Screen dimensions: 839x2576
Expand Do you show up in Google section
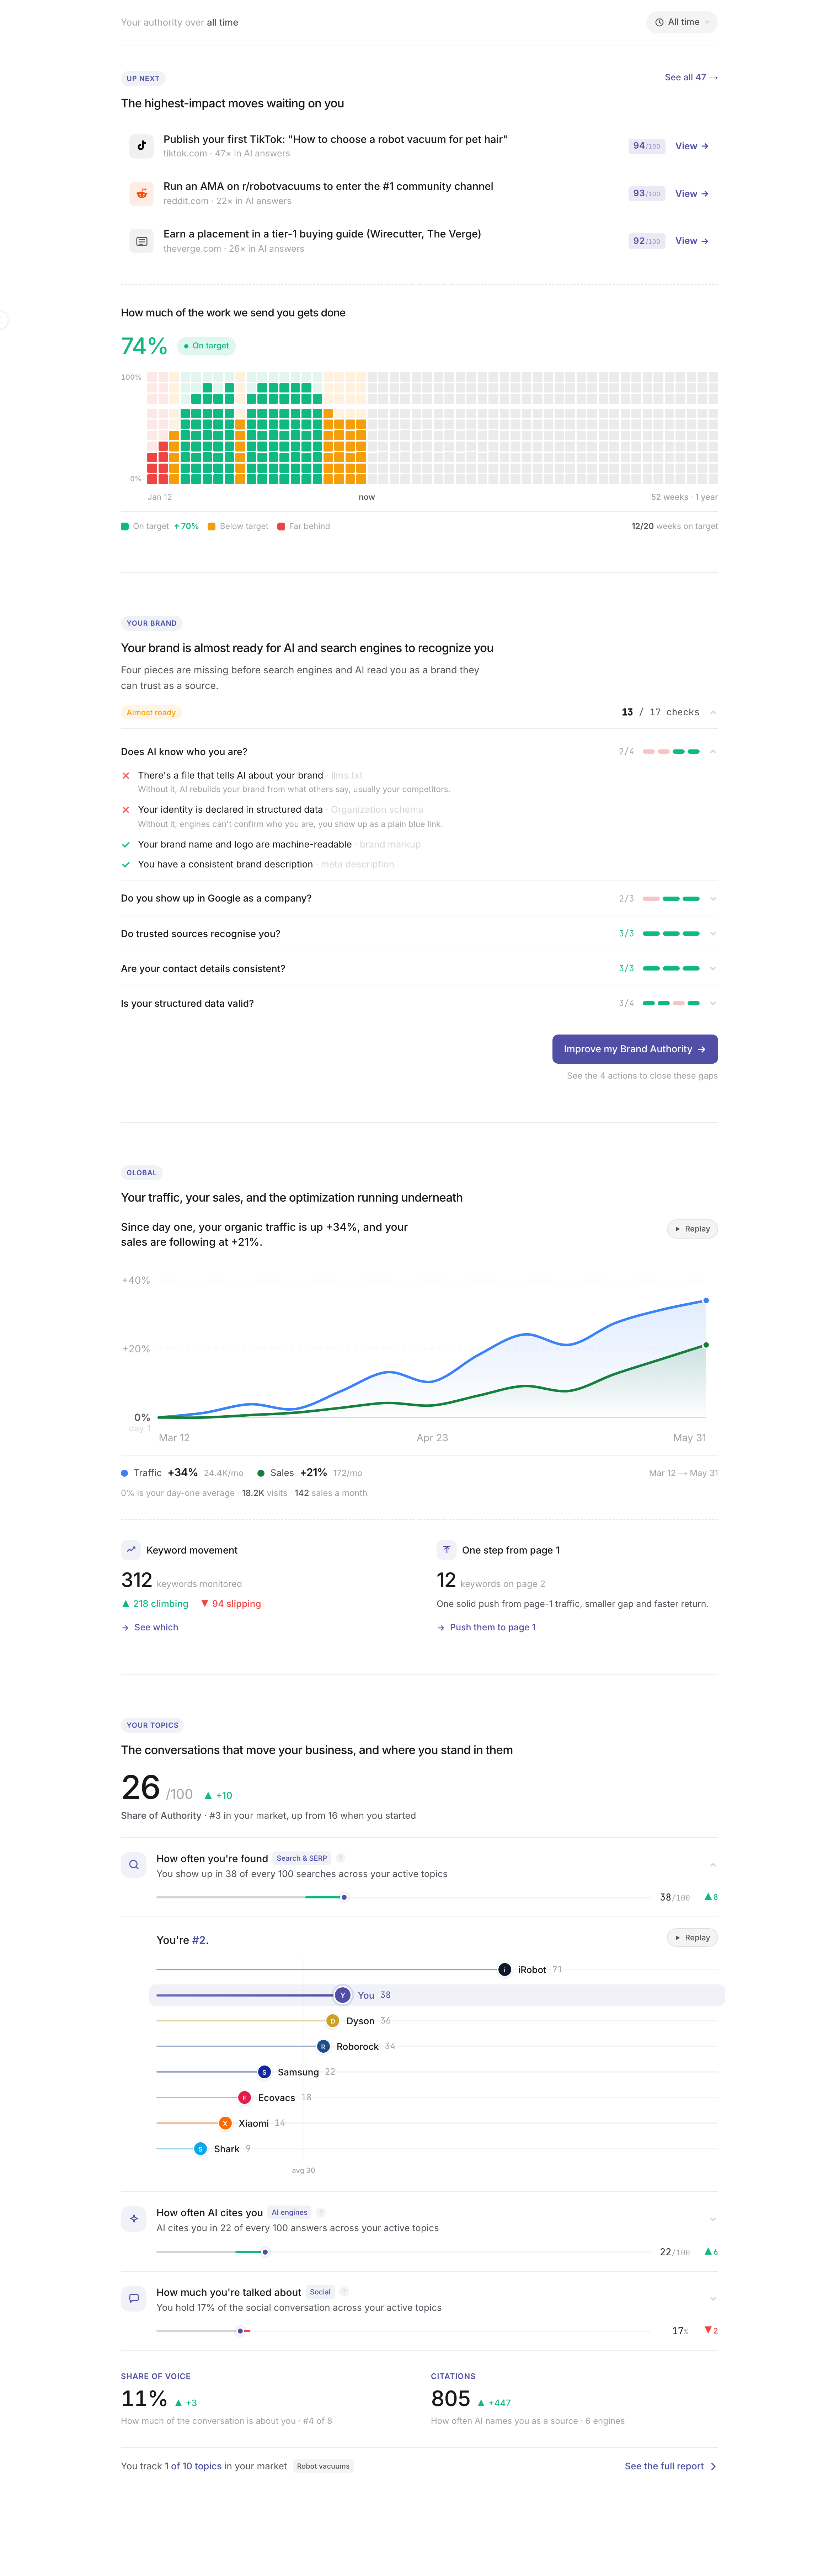[x=713, y=899]
